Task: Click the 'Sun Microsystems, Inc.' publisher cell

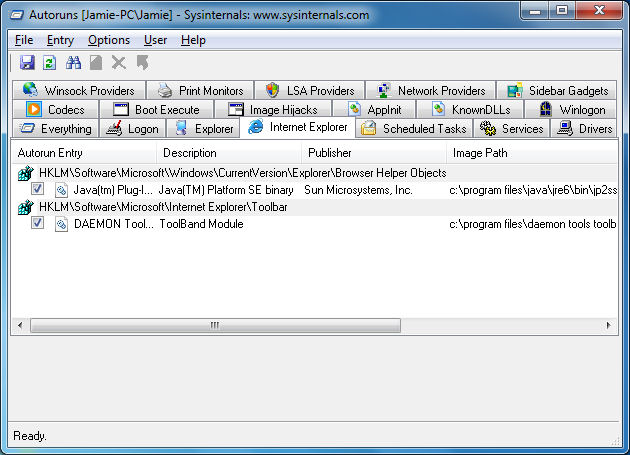Action: coord(358,190)
